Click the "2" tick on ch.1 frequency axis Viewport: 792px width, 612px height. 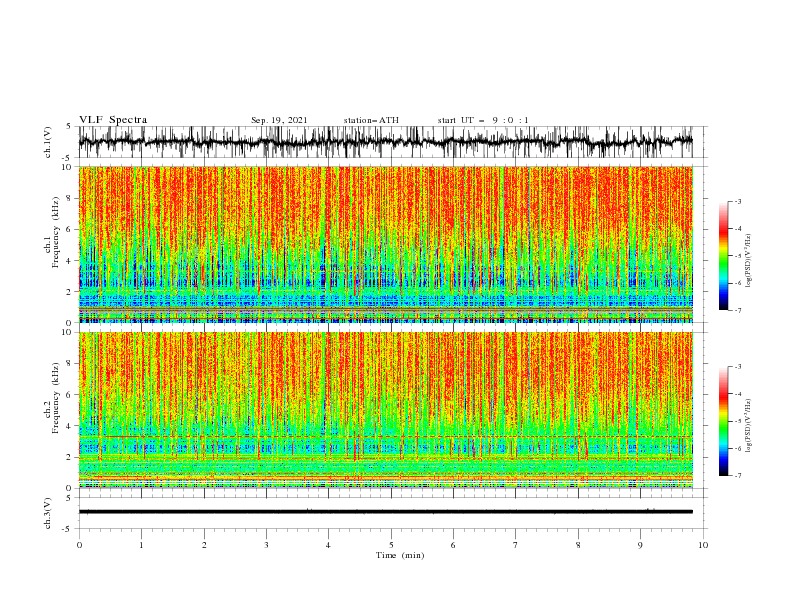69,291
